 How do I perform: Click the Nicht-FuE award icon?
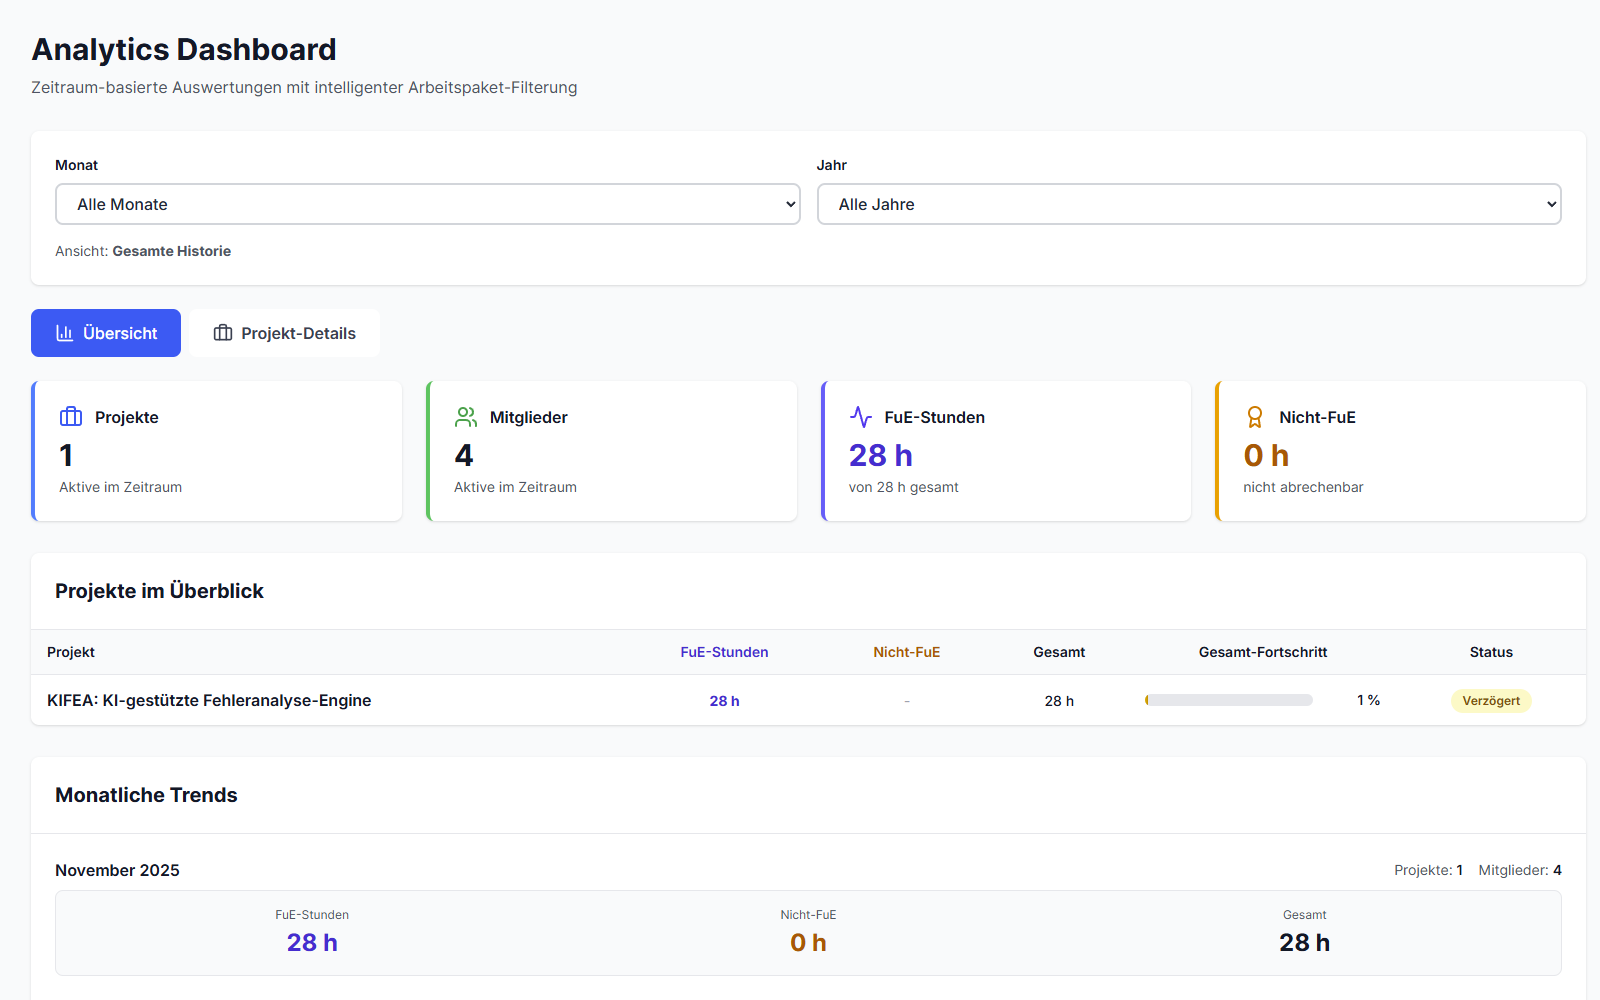pyautogui.click(x=1253, y=417)
